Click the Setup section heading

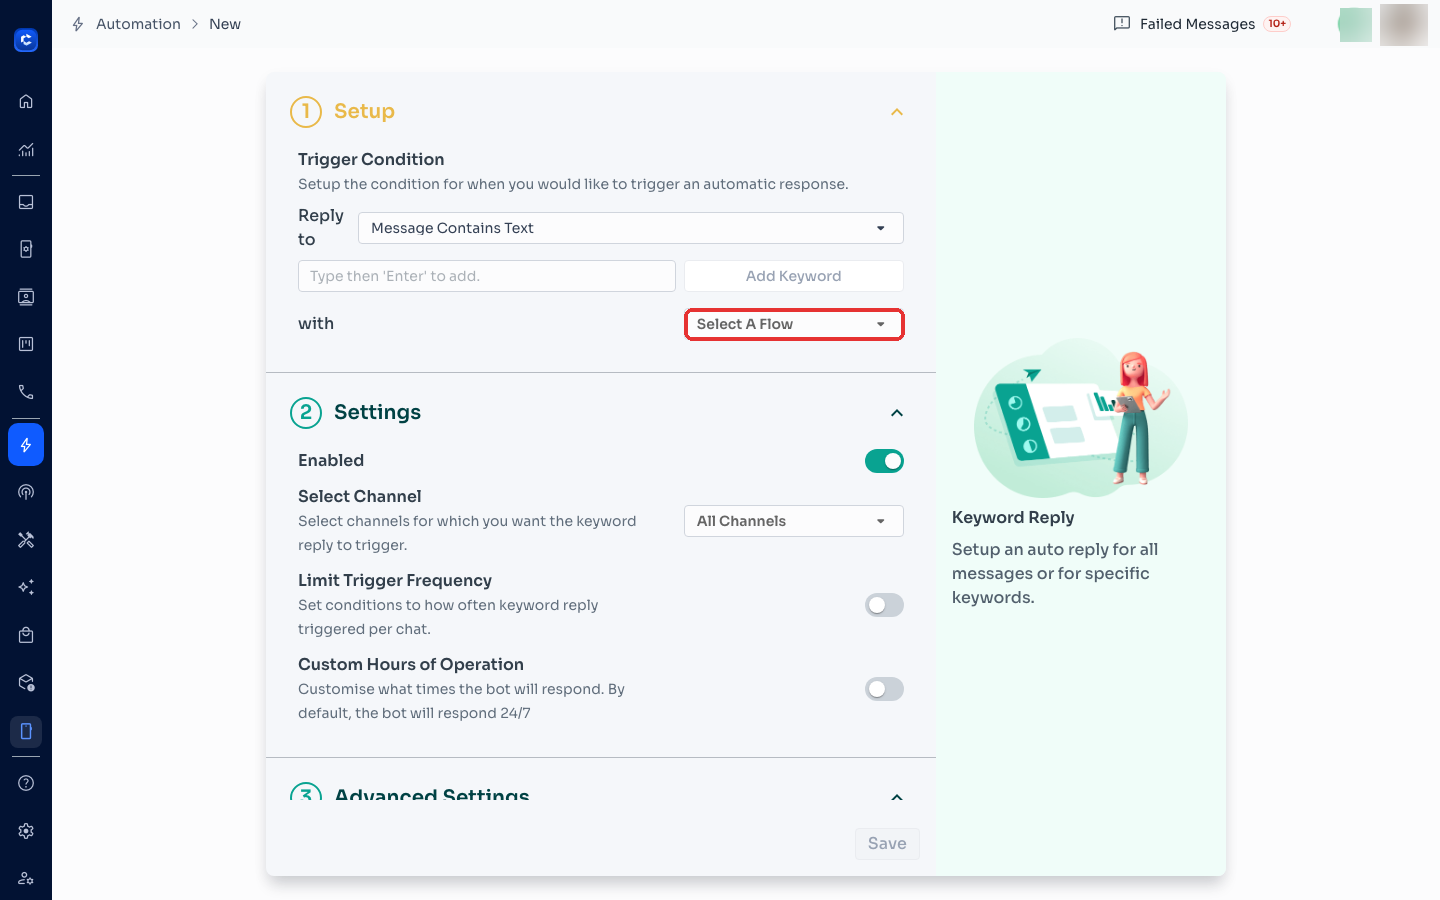(364, 111)
